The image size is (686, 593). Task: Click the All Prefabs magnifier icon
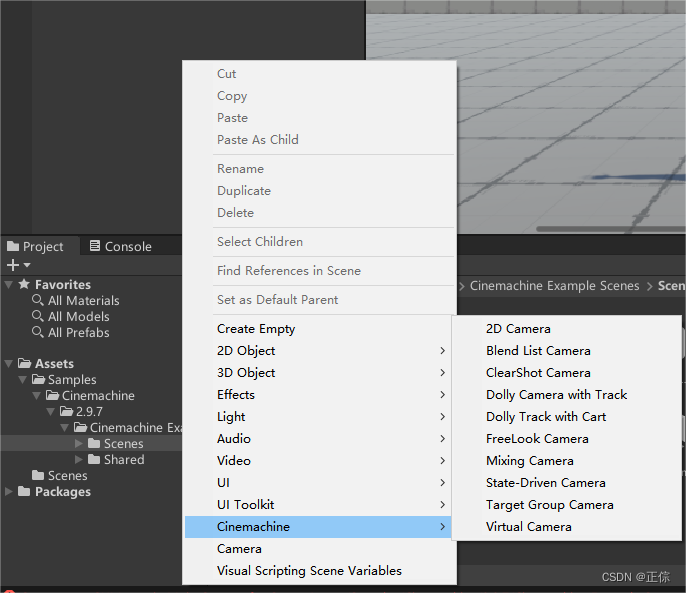38,332
